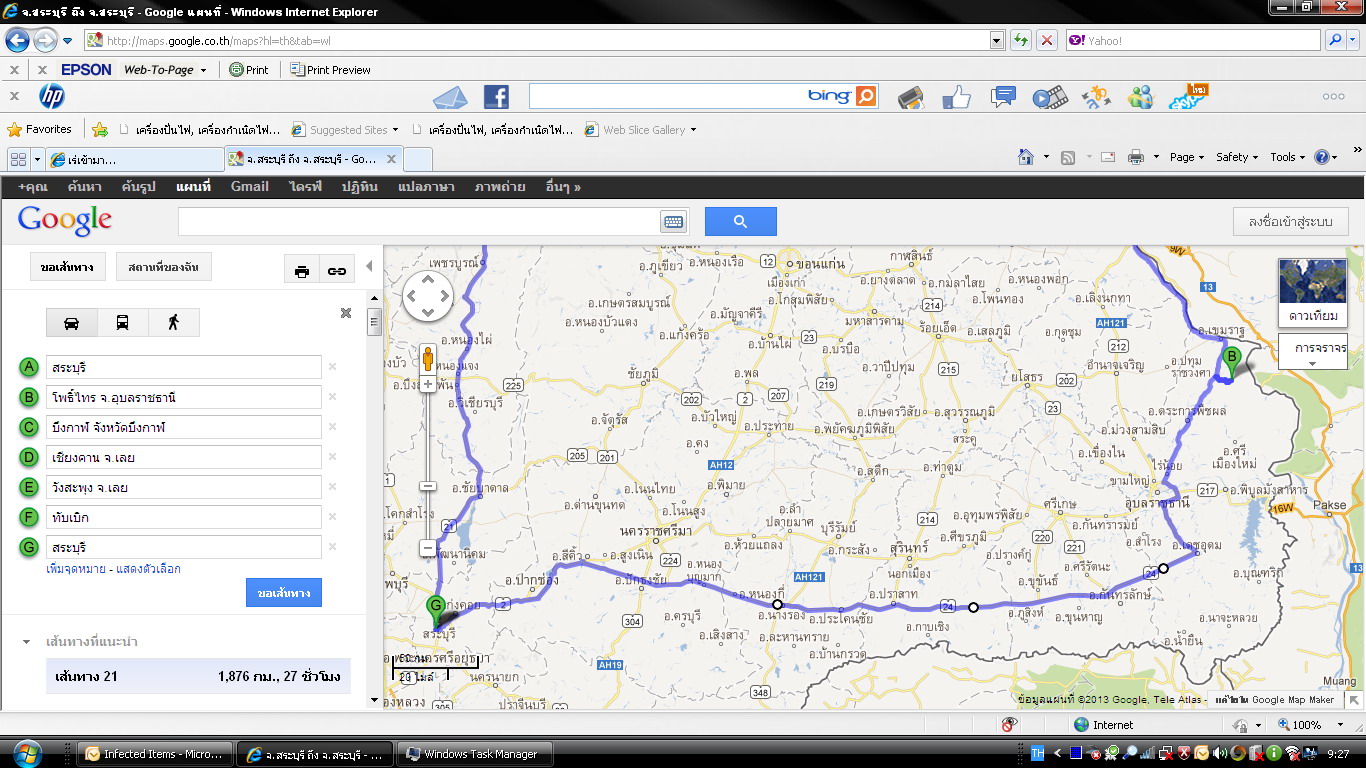Click the blue Google search button
1366x768 pixels.
click(740, 221)
